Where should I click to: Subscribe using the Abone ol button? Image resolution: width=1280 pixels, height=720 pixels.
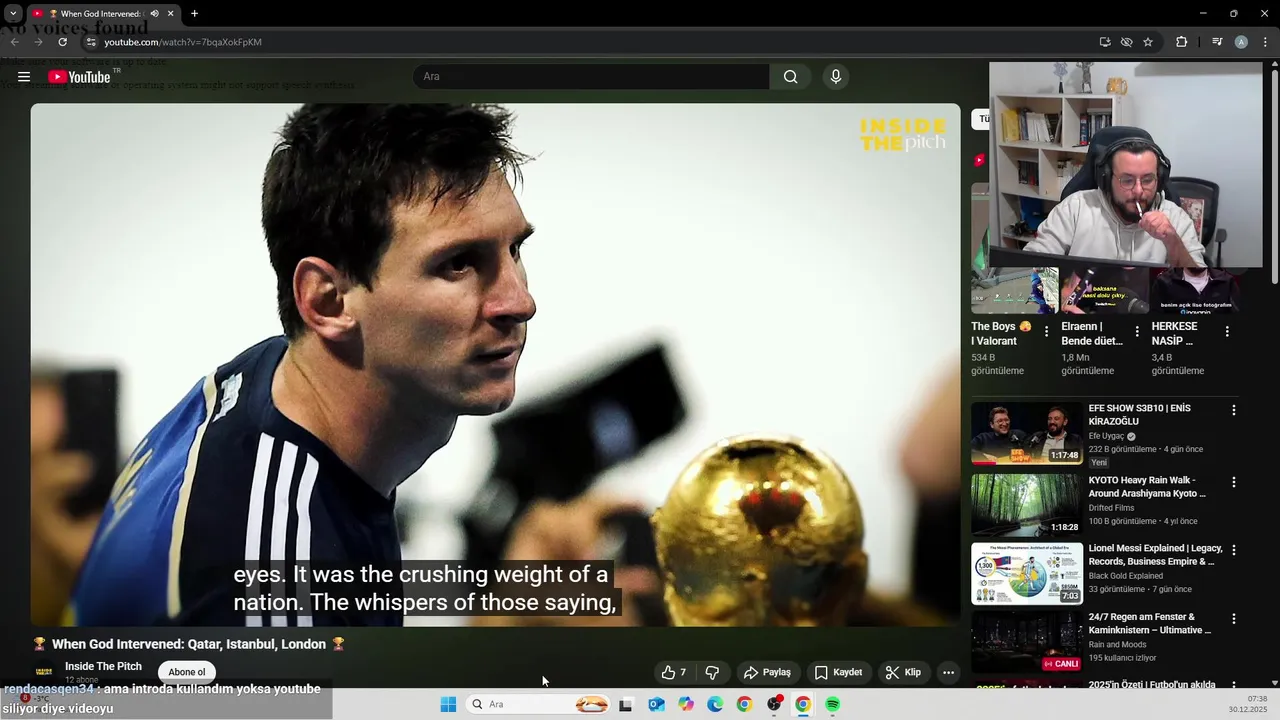click(x=187, y=672)
